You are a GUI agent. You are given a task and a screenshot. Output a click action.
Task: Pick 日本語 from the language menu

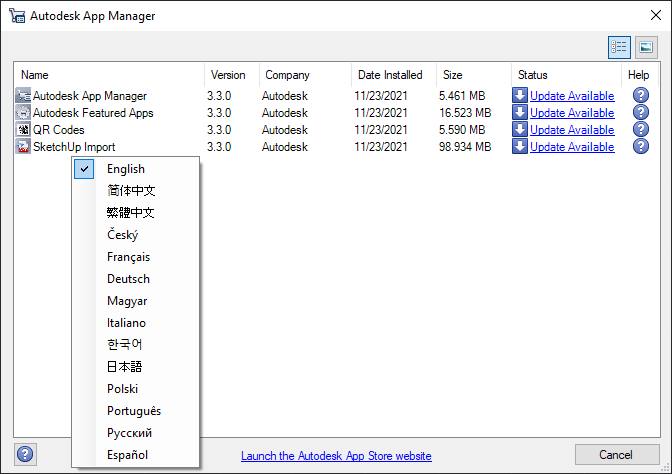click(x=125, y=367)
